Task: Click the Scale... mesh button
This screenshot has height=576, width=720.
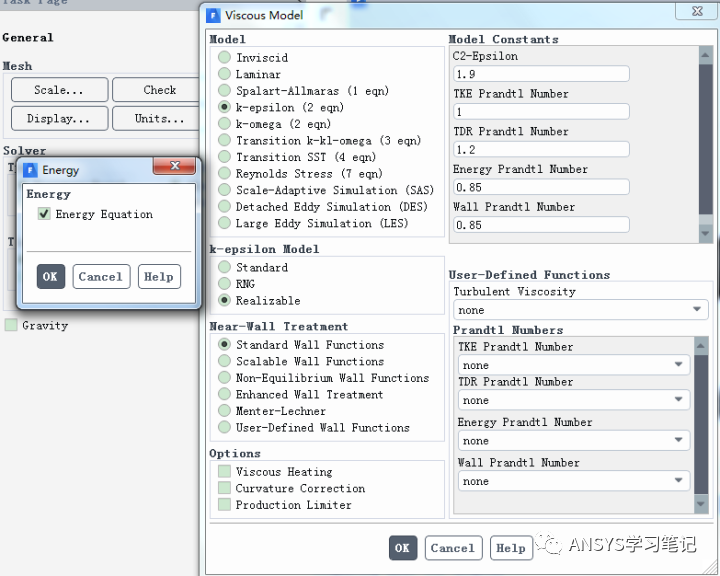Action: 58,90
